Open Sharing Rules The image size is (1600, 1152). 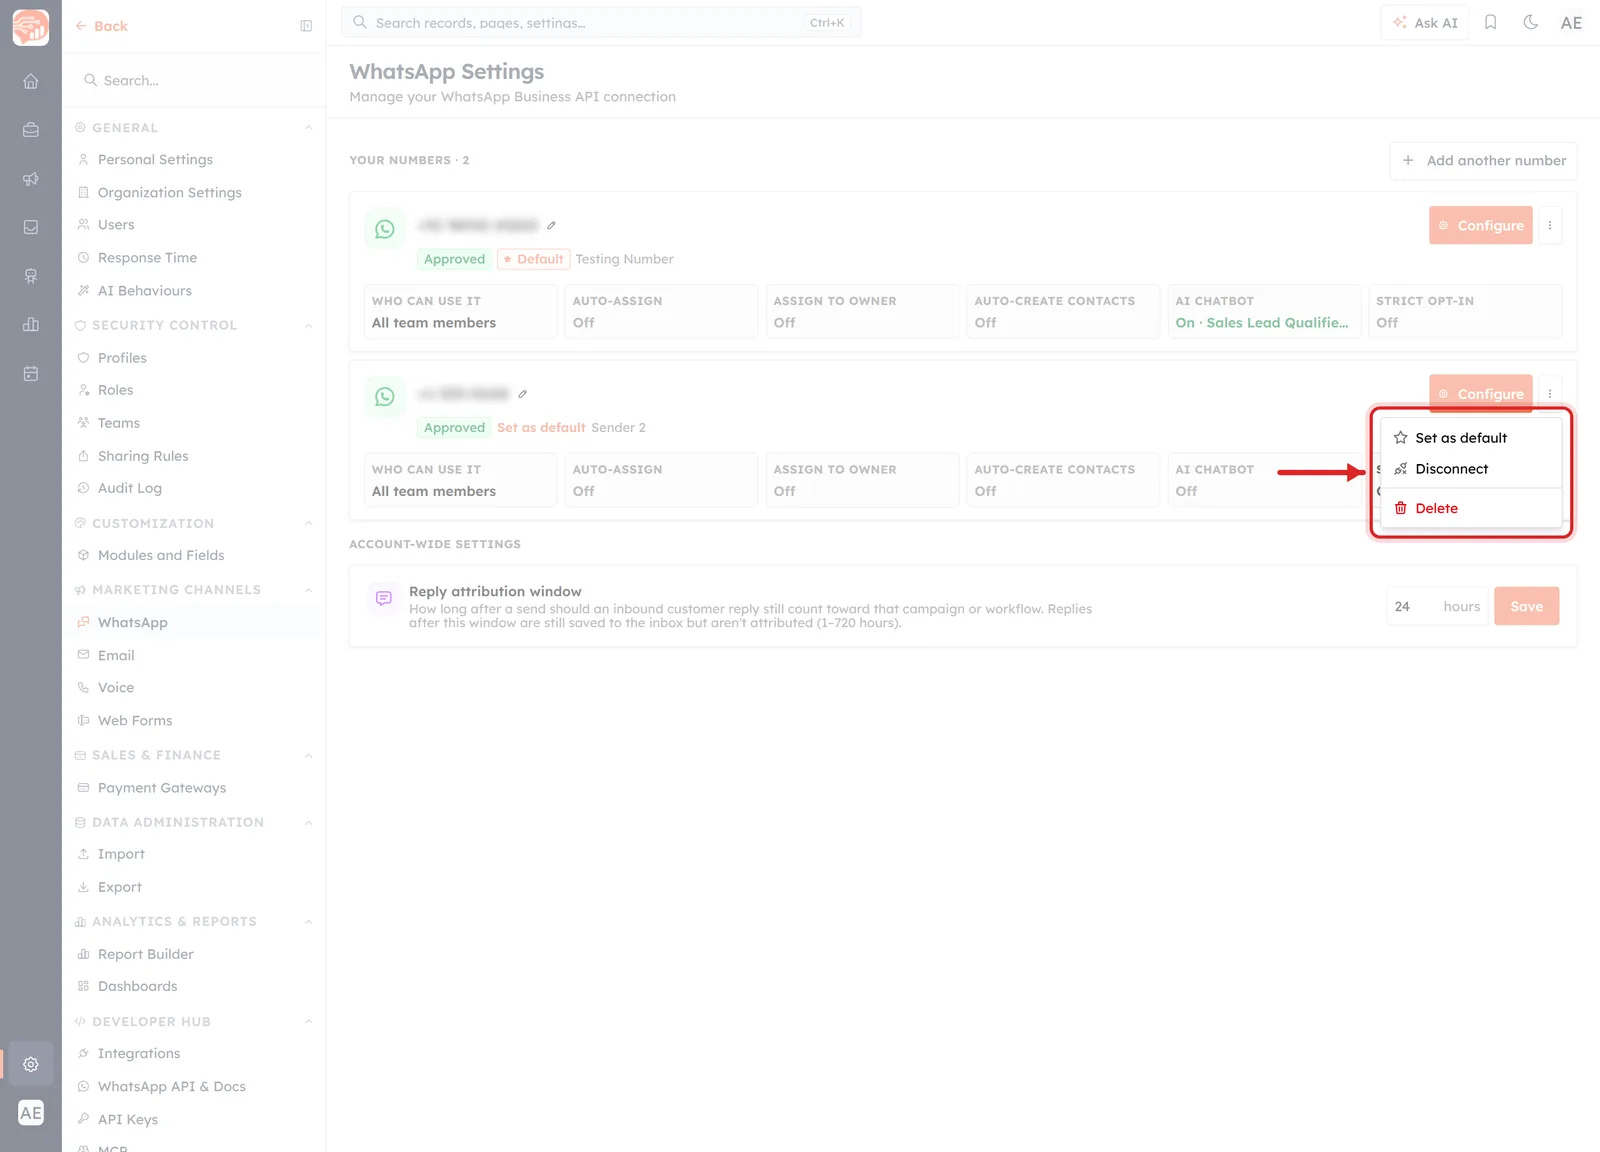coord(143,456)
